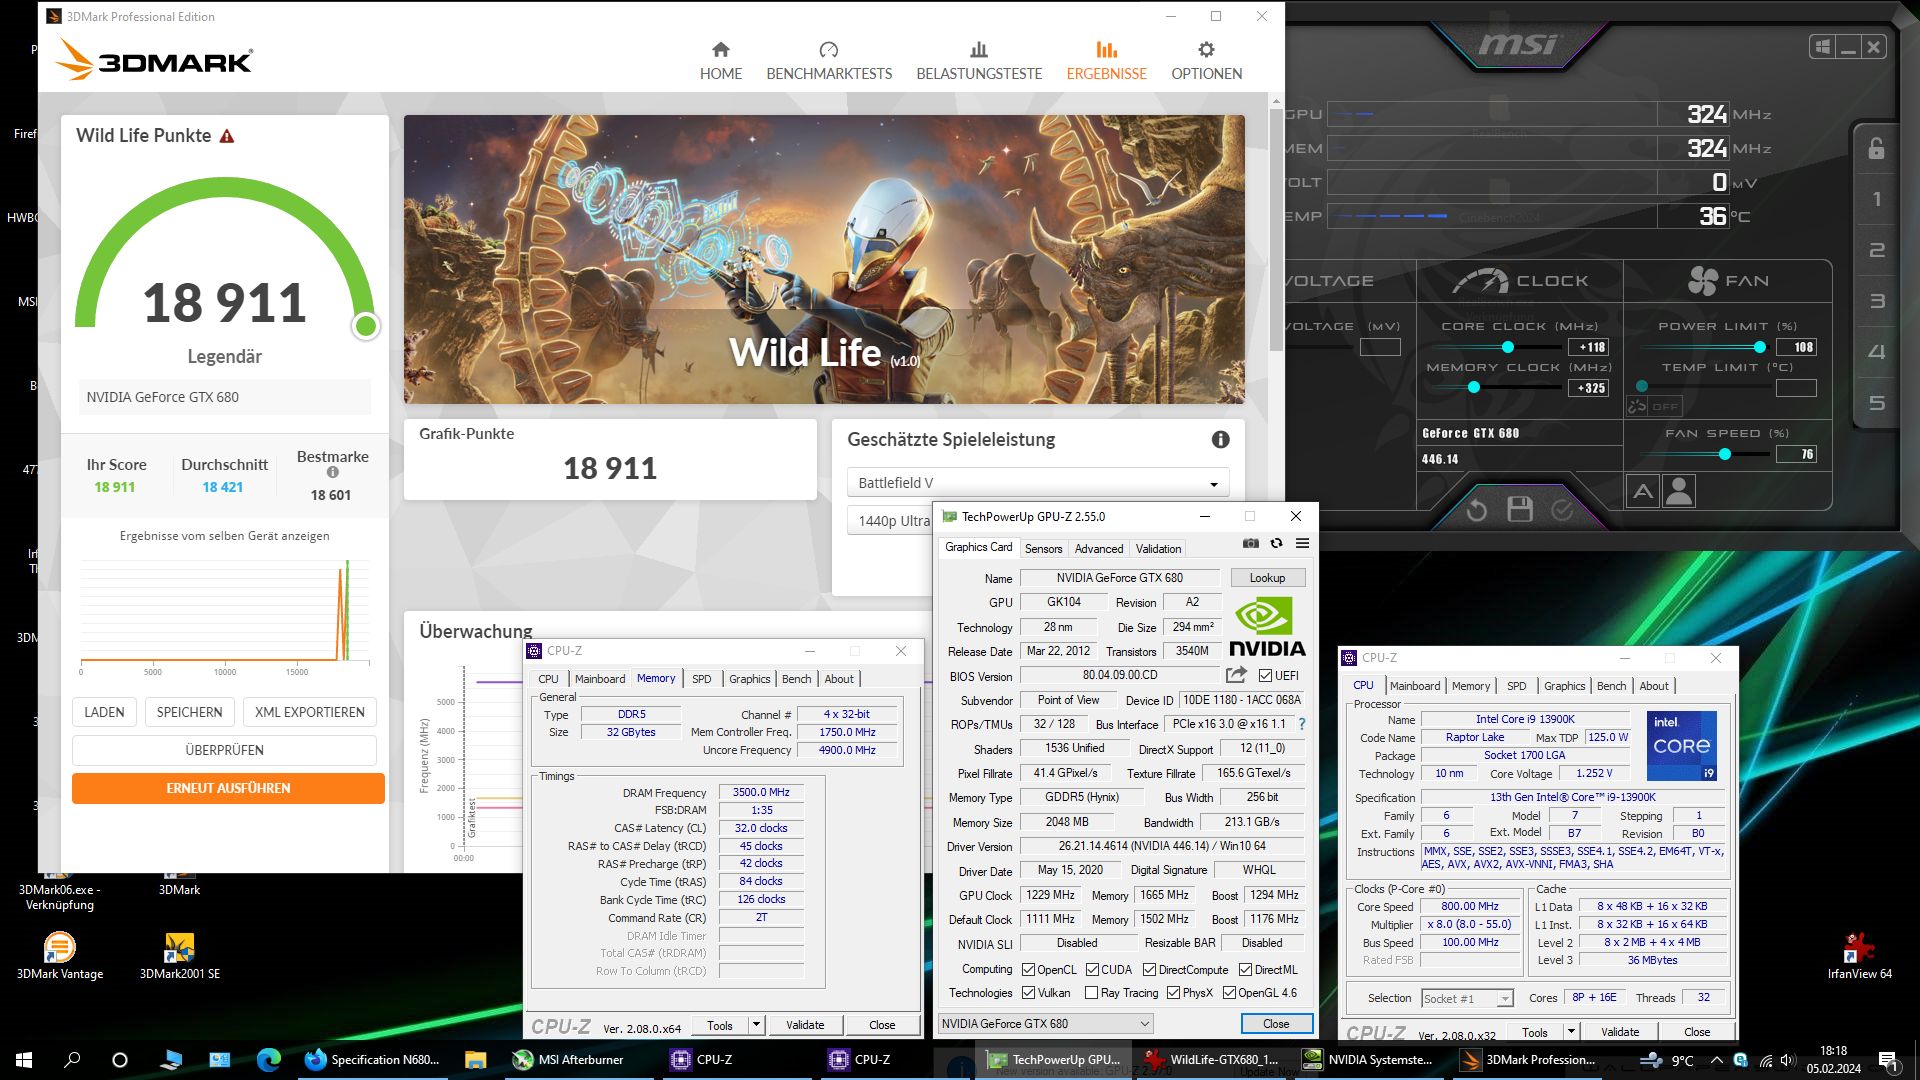Open the GPU selection dropdown in GPU-Z

tap(1045, 1024)
